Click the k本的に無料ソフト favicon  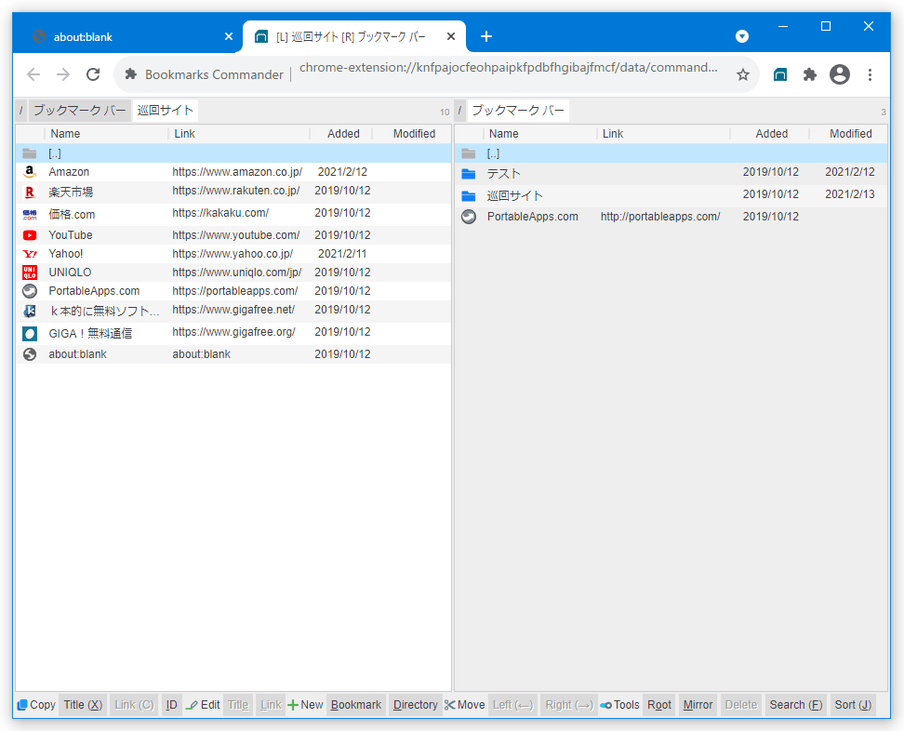29,311
